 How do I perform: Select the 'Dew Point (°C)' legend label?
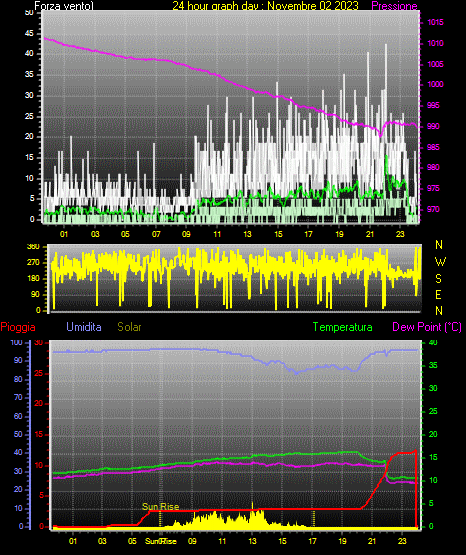(x=427, y=327)
